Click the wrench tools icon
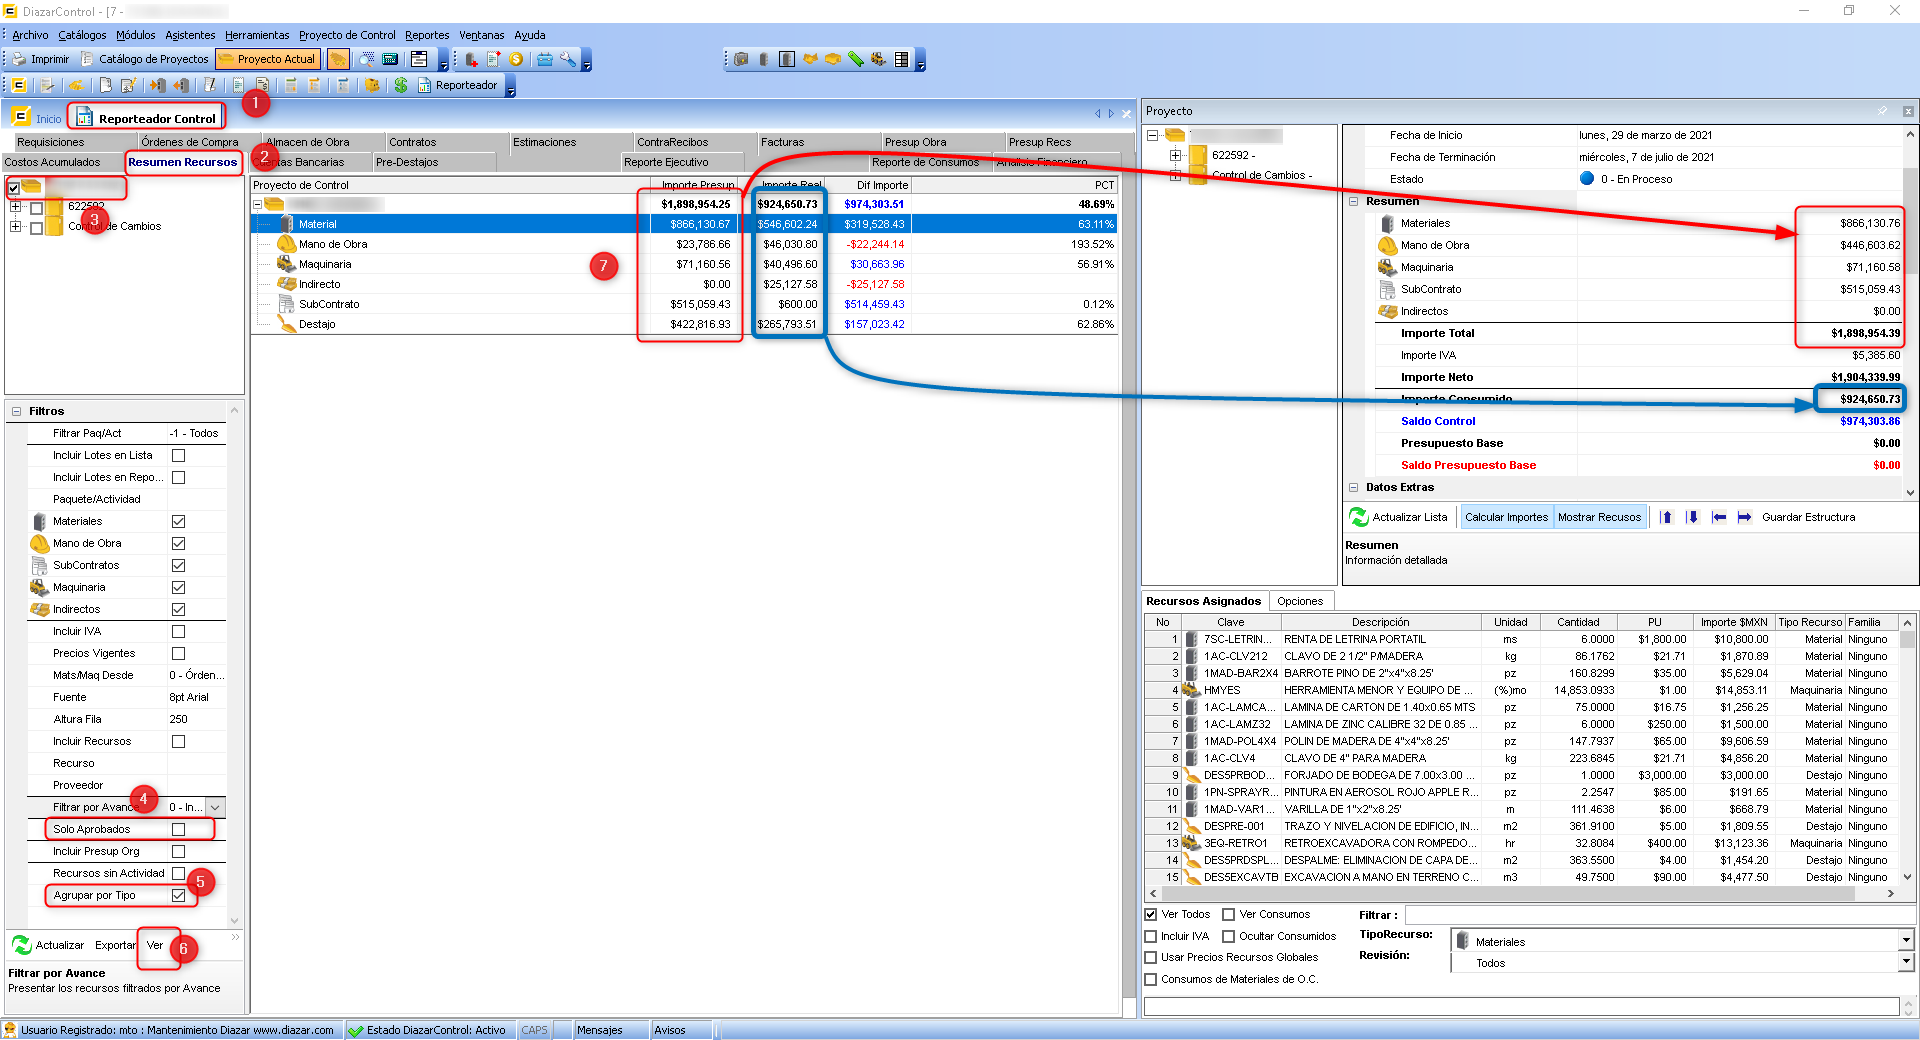The width and height of the screenshot is (1920, 1040). 567,59
